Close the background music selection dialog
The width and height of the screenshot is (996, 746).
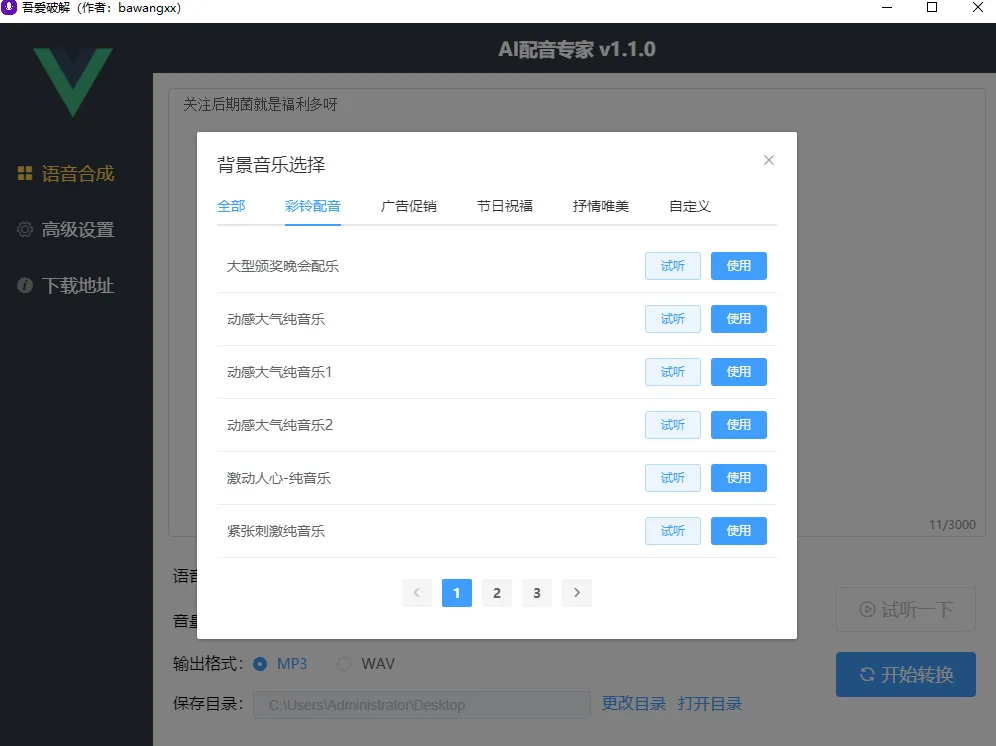[769, 160]
